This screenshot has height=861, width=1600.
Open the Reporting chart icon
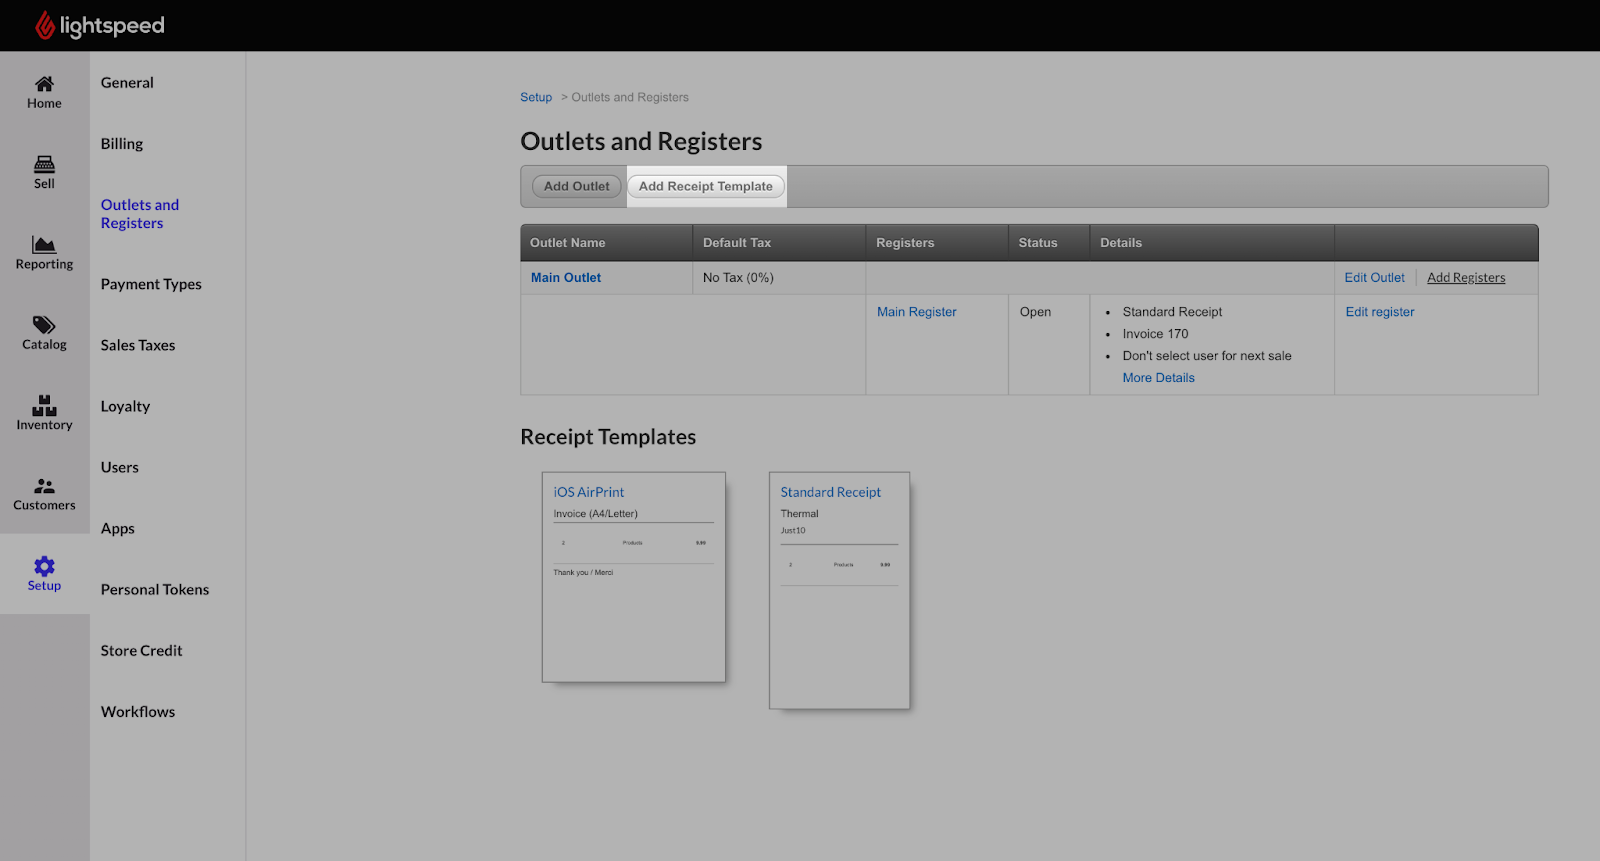(44, 245)
